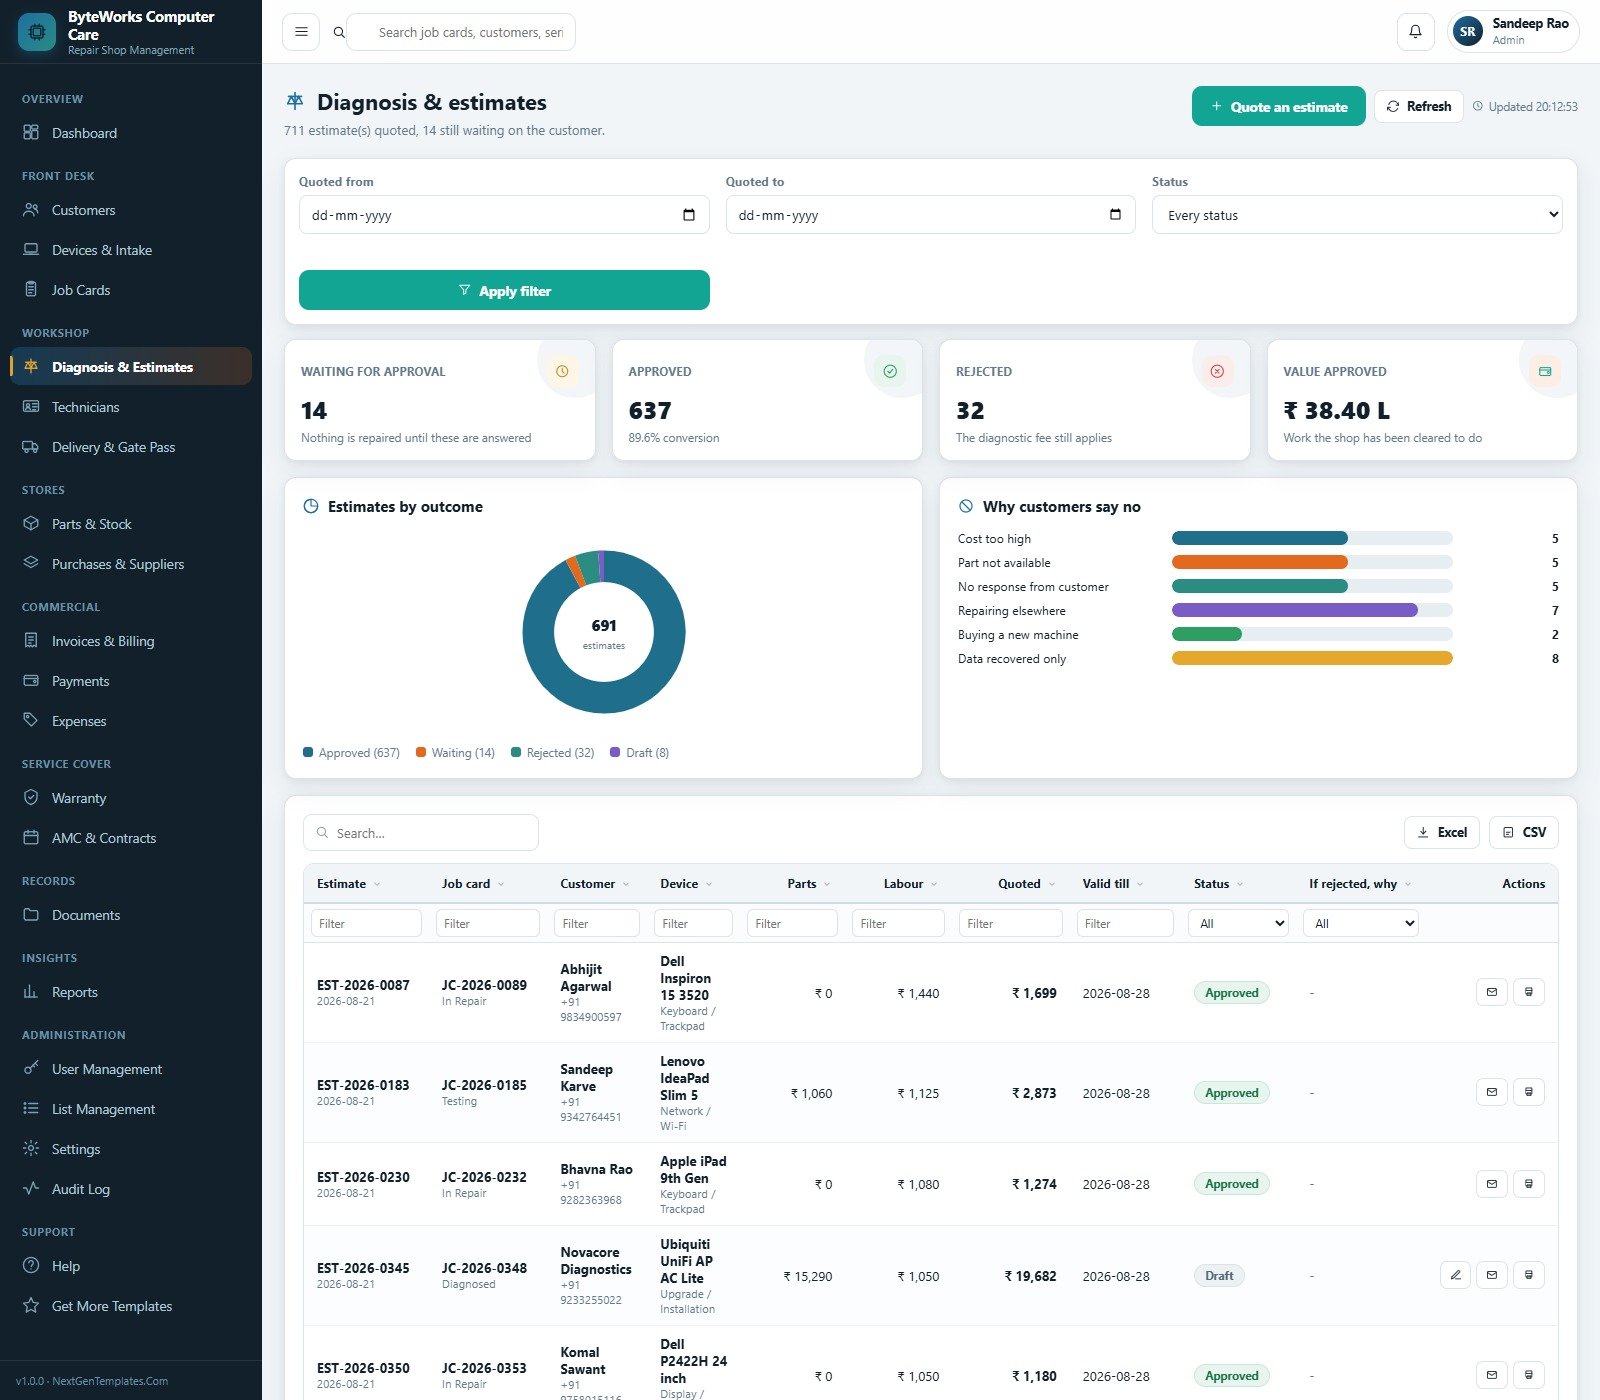1600x1400 pixels.
Task: Toggle Approved legend item in chart
Action: pos(351,753)
